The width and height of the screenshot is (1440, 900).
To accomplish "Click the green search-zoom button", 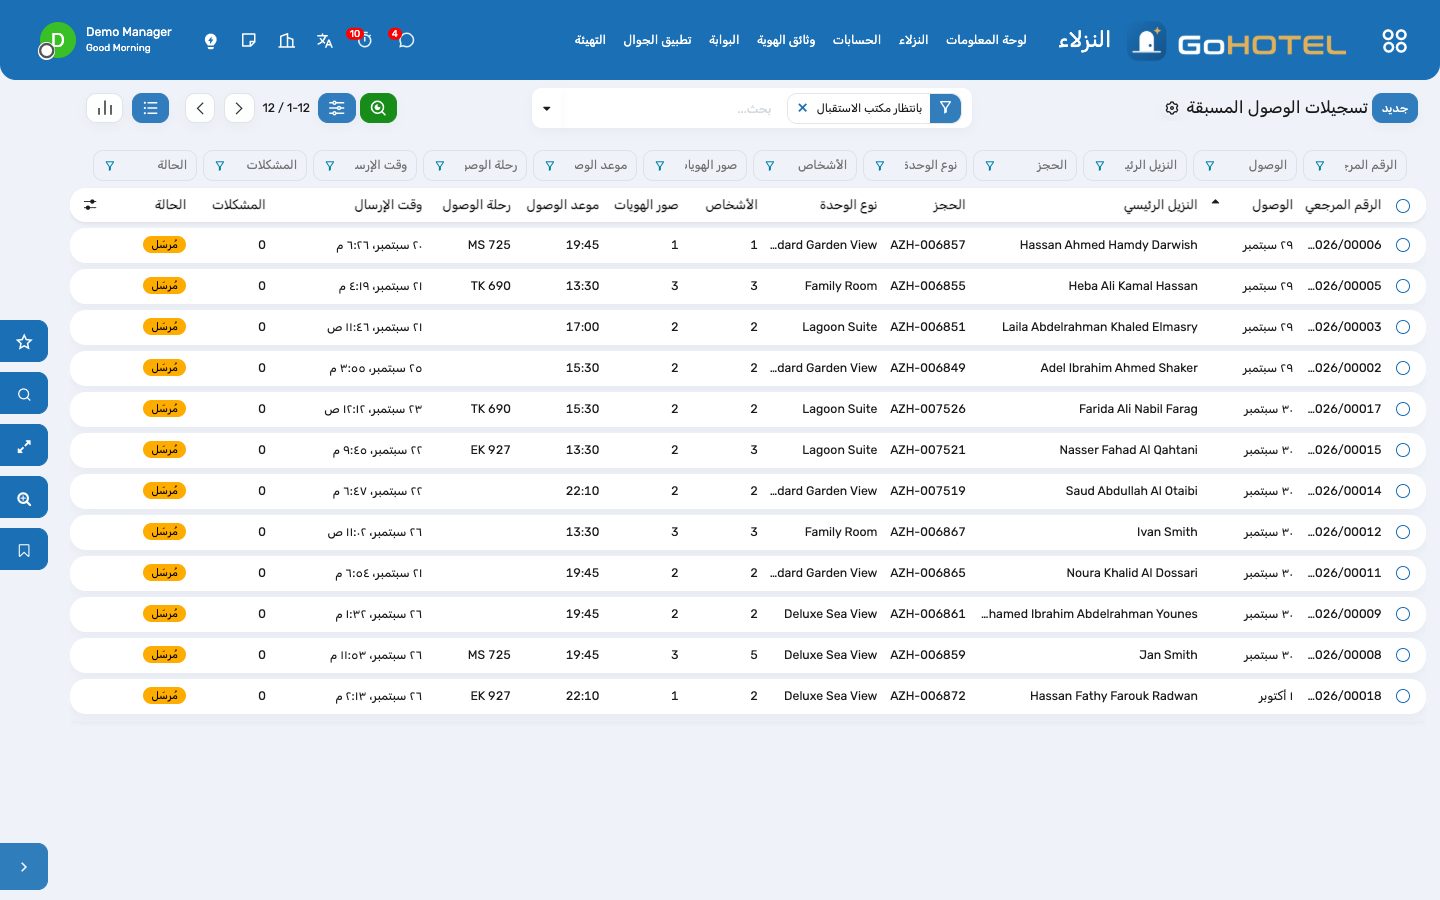I will [x=378, y=108].
